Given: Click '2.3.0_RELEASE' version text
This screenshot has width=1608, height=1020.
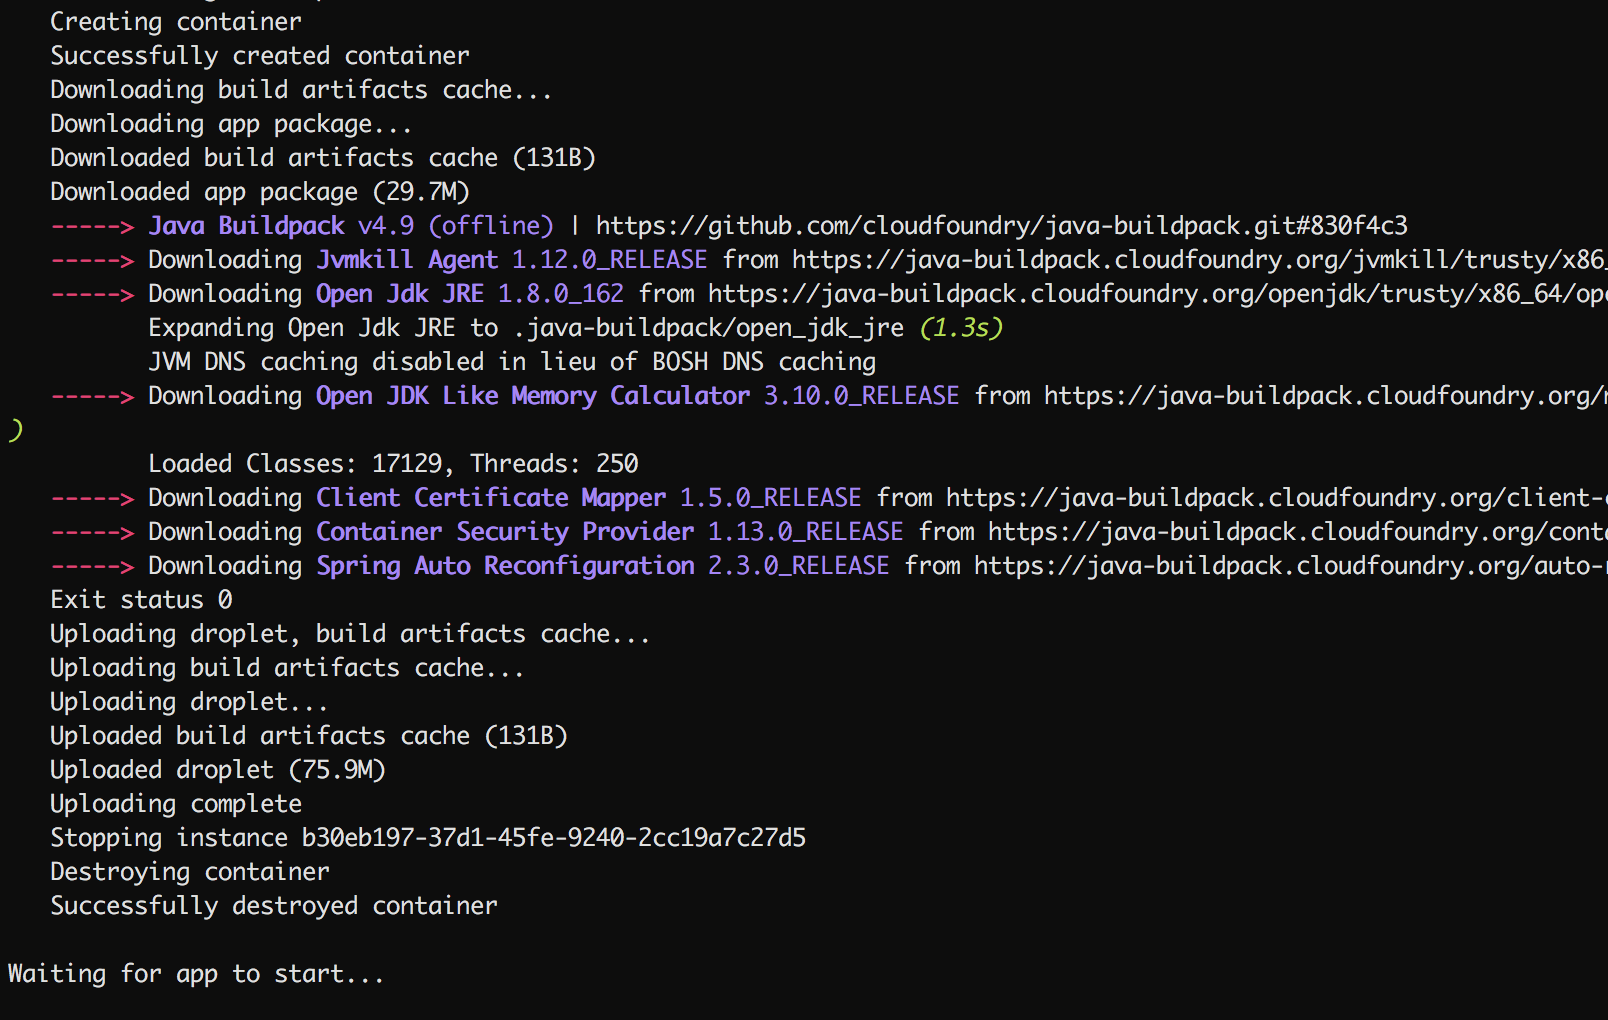Looking at the screenshot, I should coord(799,566).
